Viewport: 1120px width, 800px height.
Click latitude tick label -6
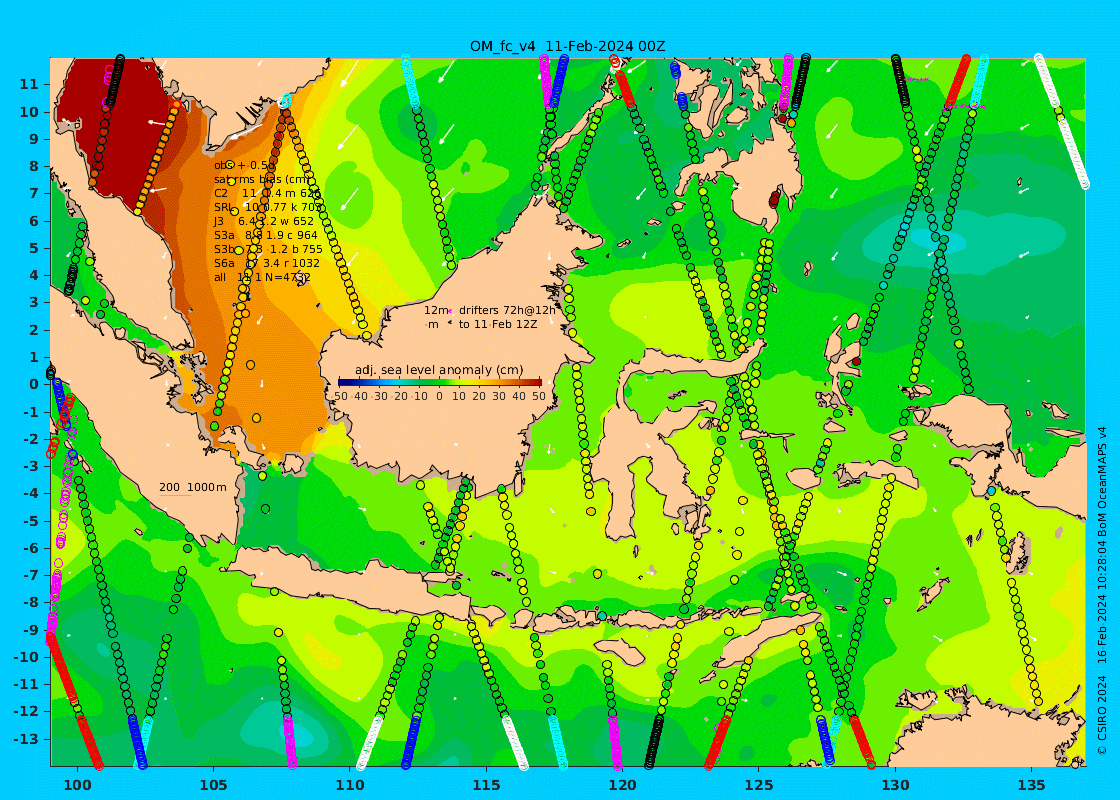coord(30,548)
